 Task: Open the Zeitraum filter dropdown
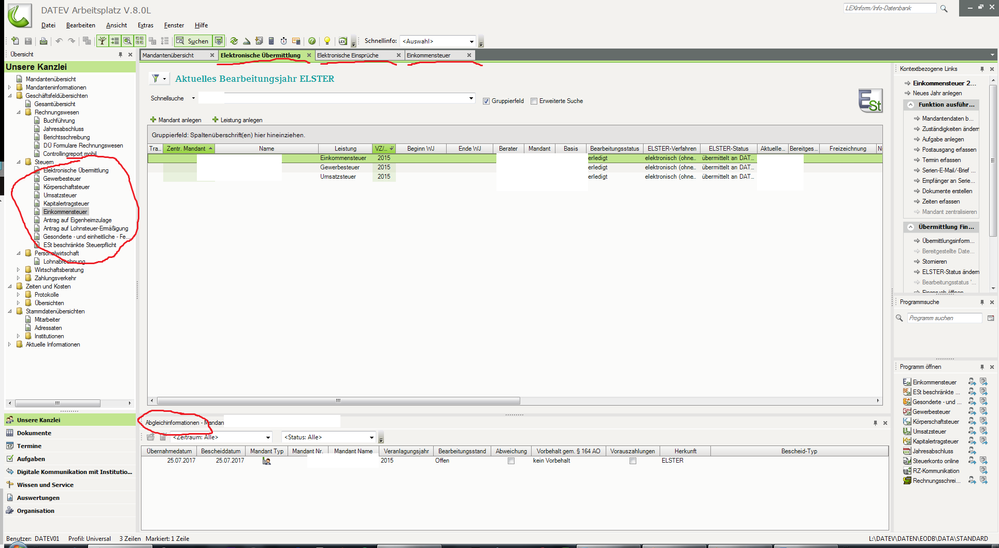point(265,437)
